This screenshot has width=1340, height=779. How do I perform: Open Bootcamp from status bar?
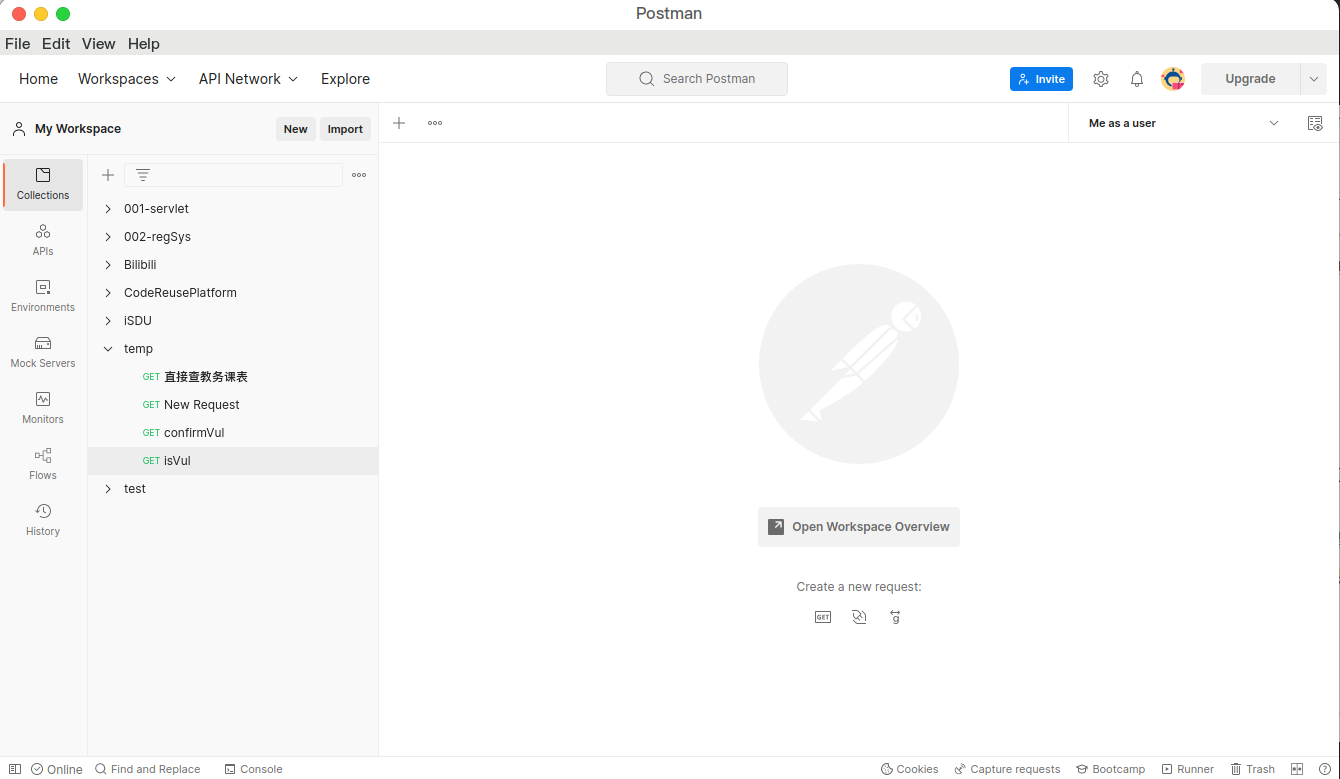pos(1110,769)
